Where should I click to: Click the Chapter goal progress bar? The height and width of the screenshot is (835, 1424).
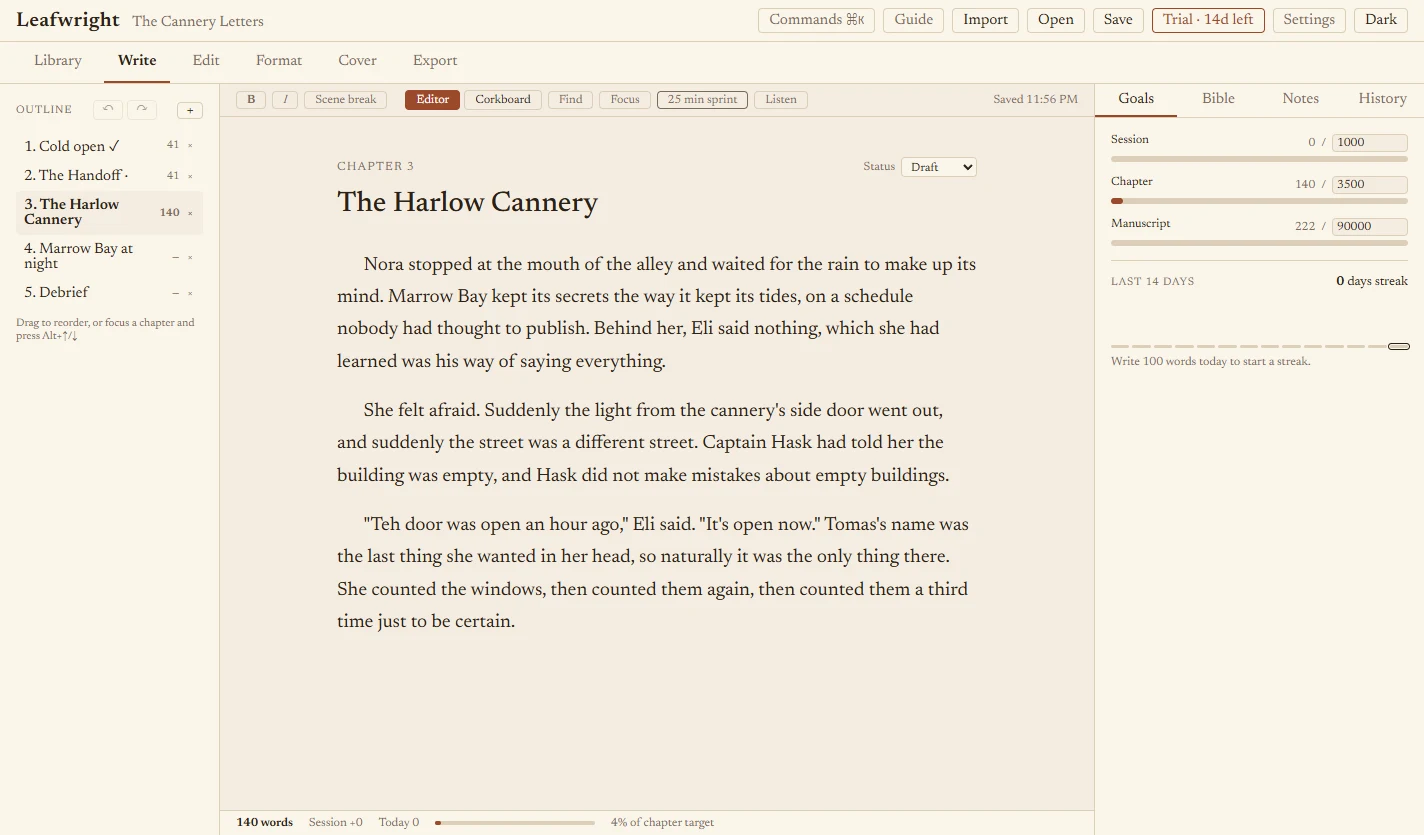(x=1259, y=201)
